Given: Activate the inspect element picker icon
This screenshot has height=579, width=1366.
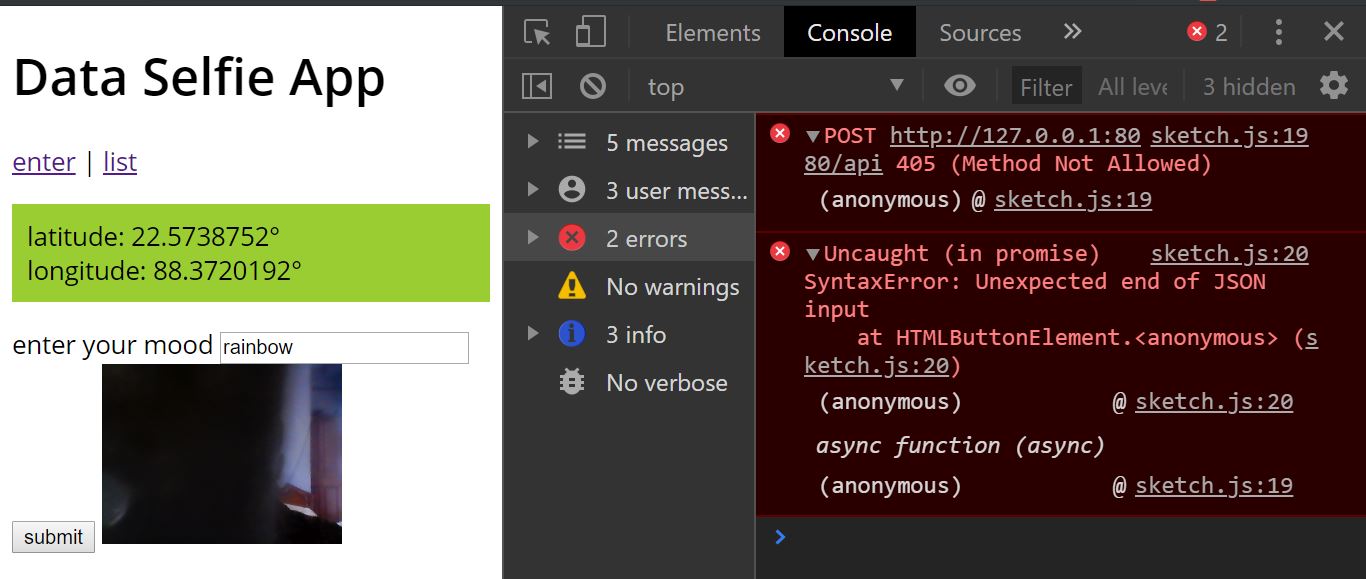Looking at the screenshot, I should click(537, 33).
